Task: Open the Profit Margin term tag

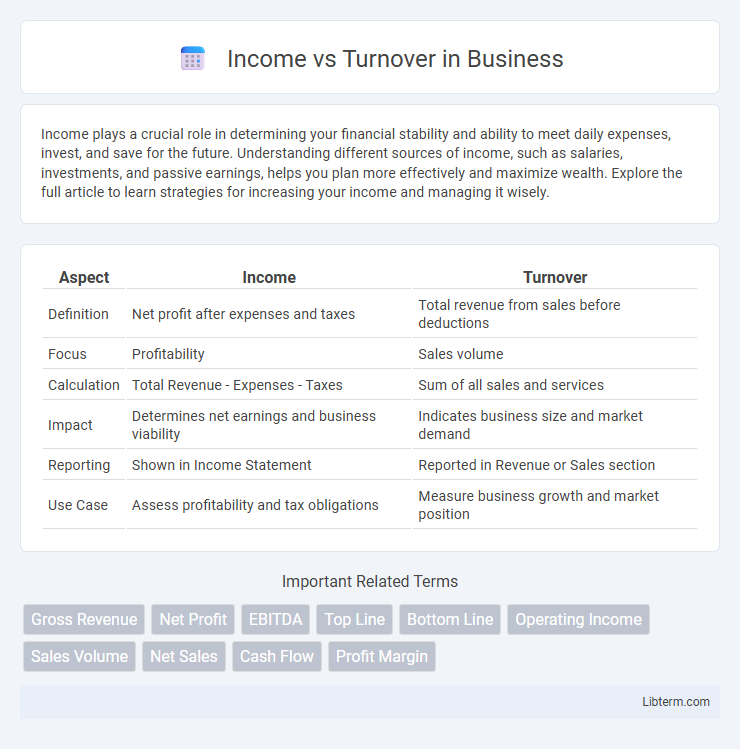Action: pos(382,656)
